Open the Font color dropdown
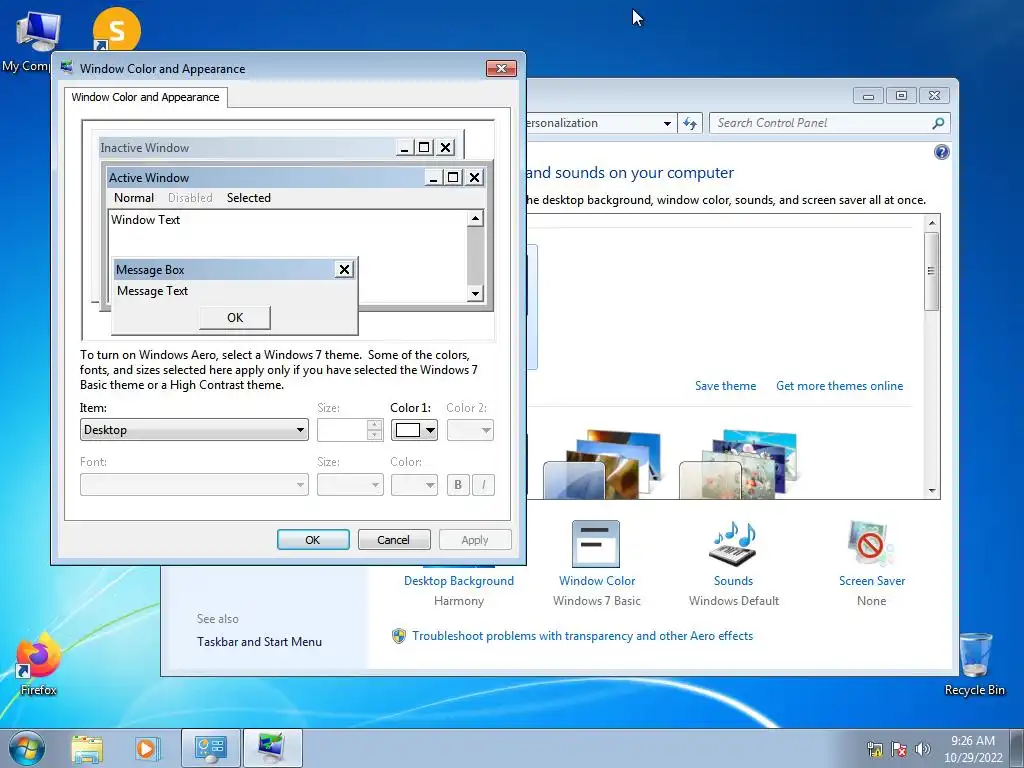 click(414, 485)
